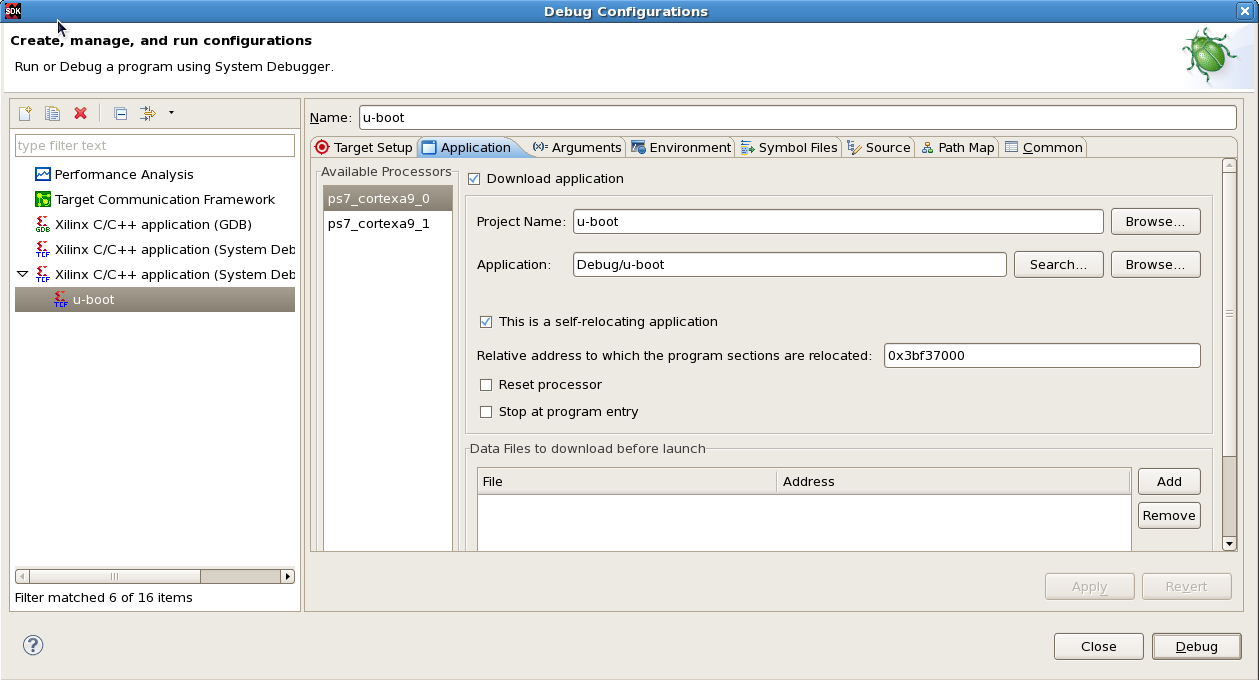The height and width of the screenshot is (680, 1259).
Task: Enable the Reset processor checkbox
Action: [x=486, y=385]
